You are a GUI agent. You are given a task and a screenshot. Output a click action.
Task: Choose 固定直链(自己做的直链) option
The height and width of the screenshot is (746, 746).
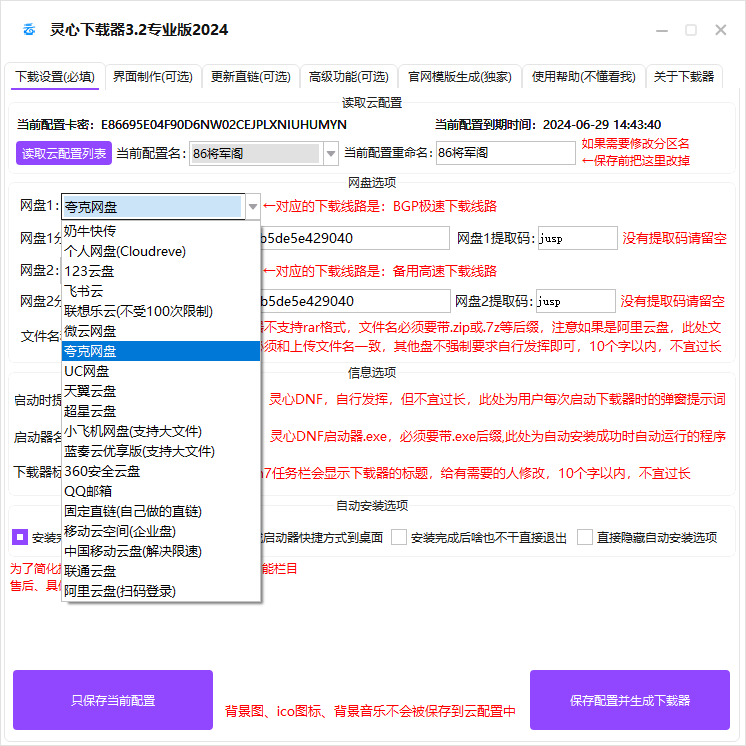[133, 511]
